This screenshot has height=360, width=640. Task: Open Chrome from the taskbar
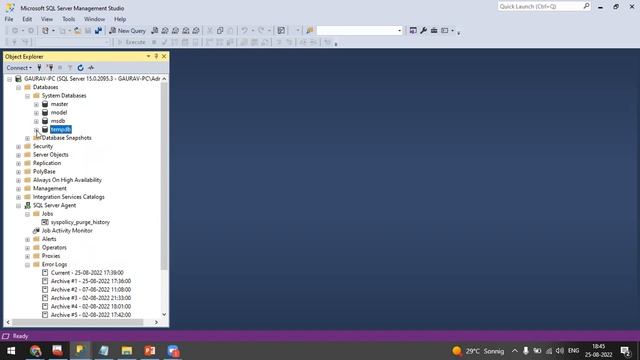(x=36, y=351)
